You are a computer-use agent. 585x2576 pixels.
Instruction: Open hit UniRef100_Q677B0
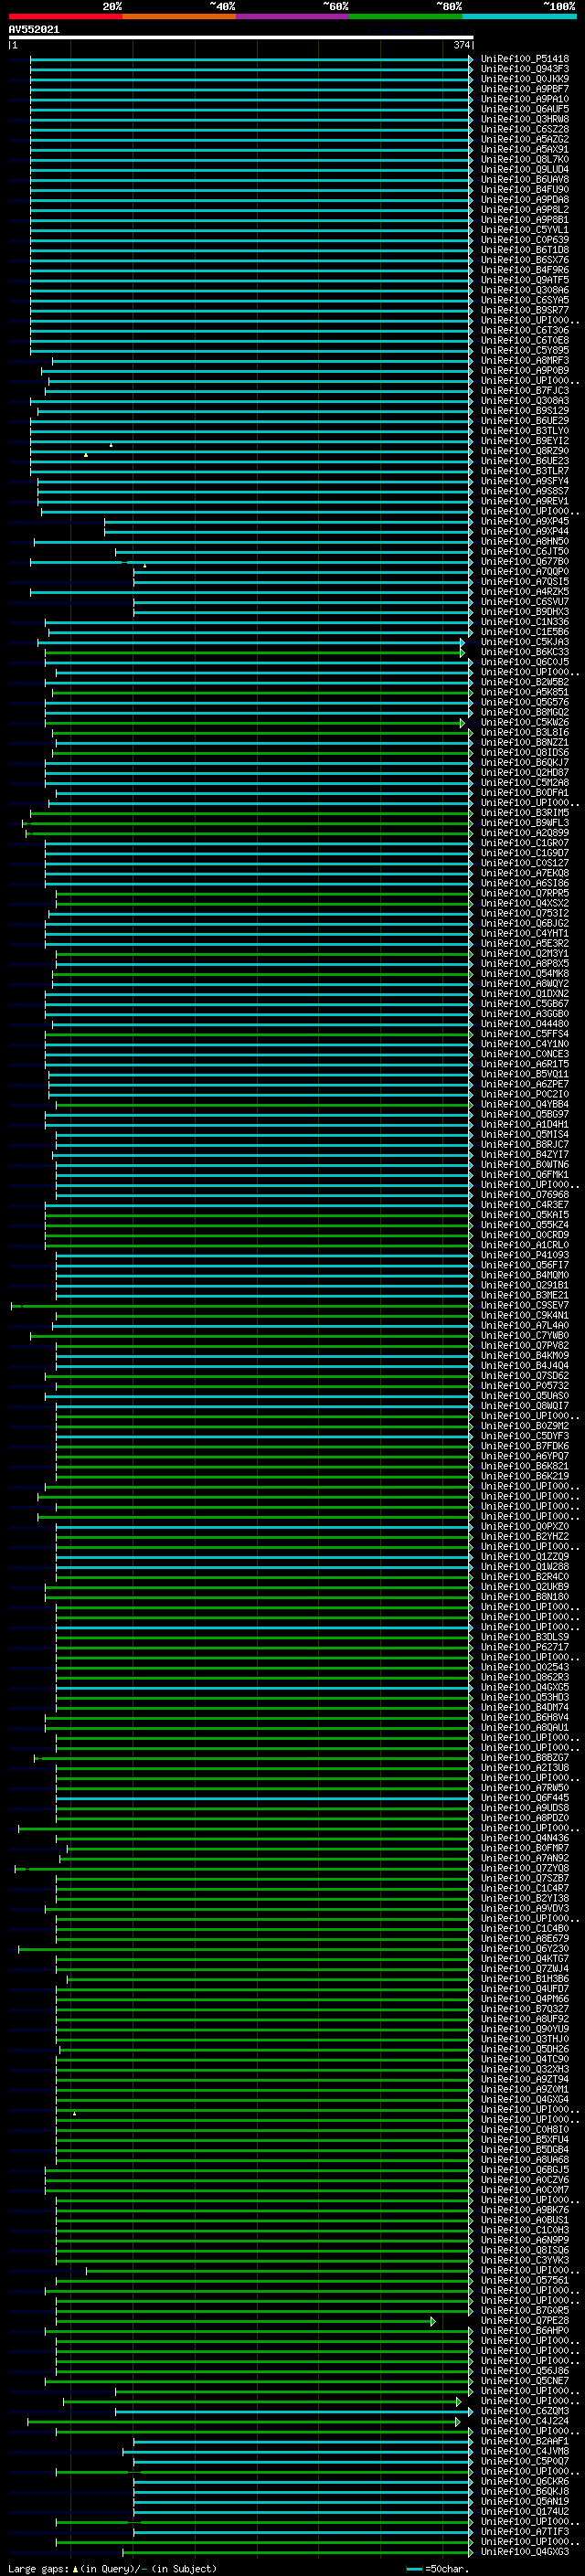(525, 562)
